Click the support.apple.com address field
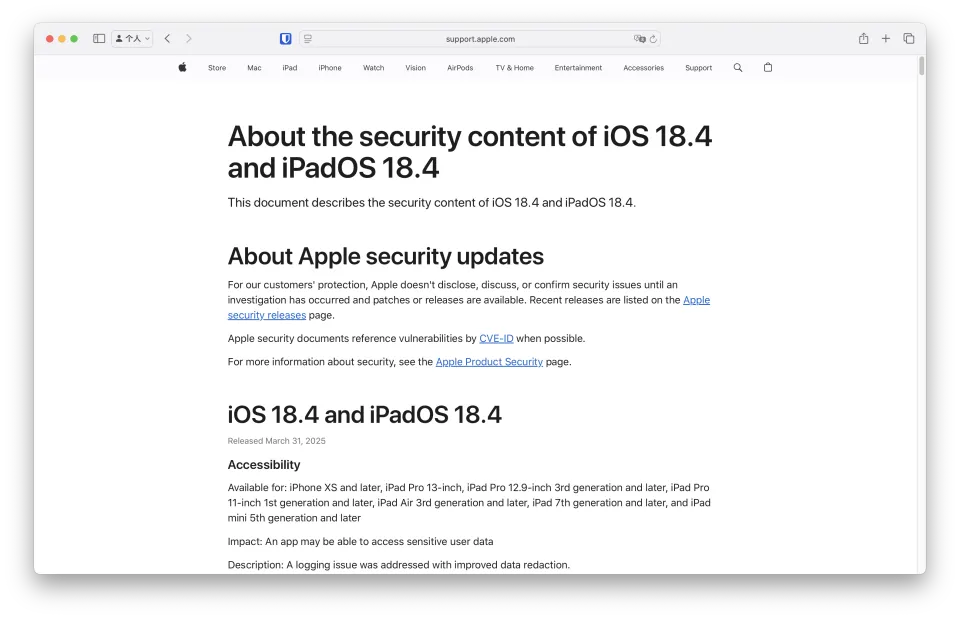This screenshot has width=960, height=619. click(480, 39)
